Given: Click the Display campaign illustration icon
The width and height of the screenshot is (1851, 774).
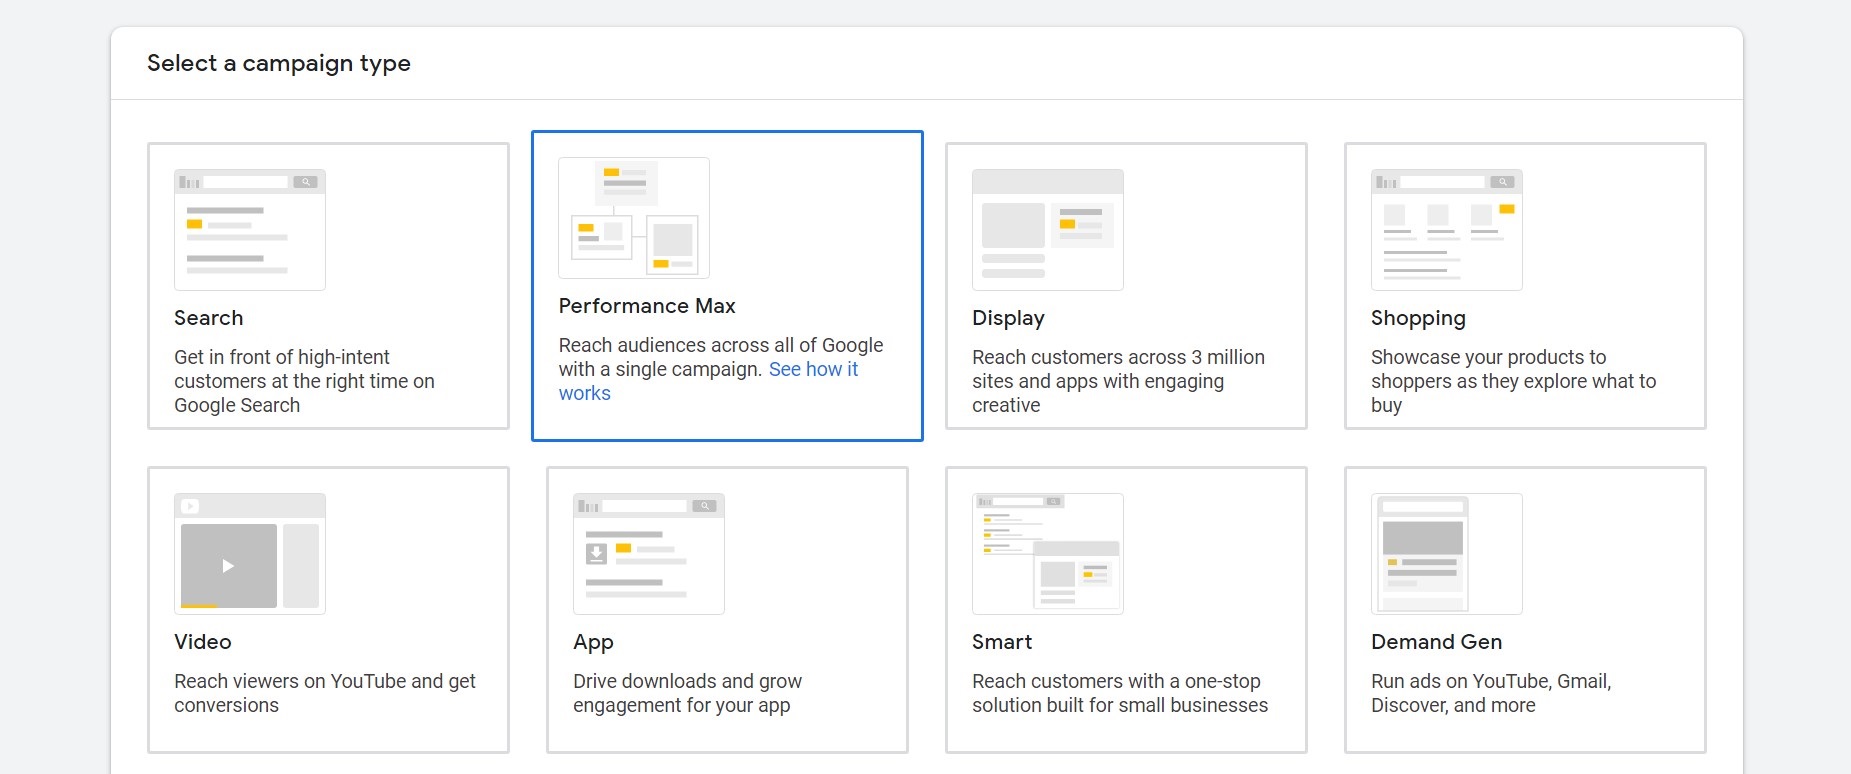Looking at the screenshot, I should pos(1048,230).
